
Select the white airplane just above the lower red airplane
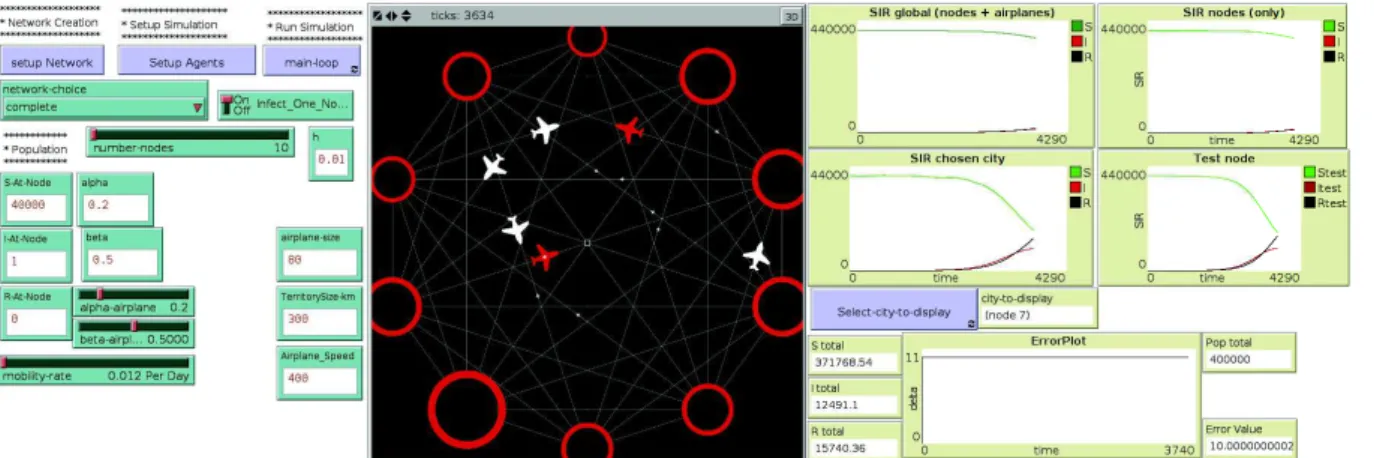[x=515, y=229]
